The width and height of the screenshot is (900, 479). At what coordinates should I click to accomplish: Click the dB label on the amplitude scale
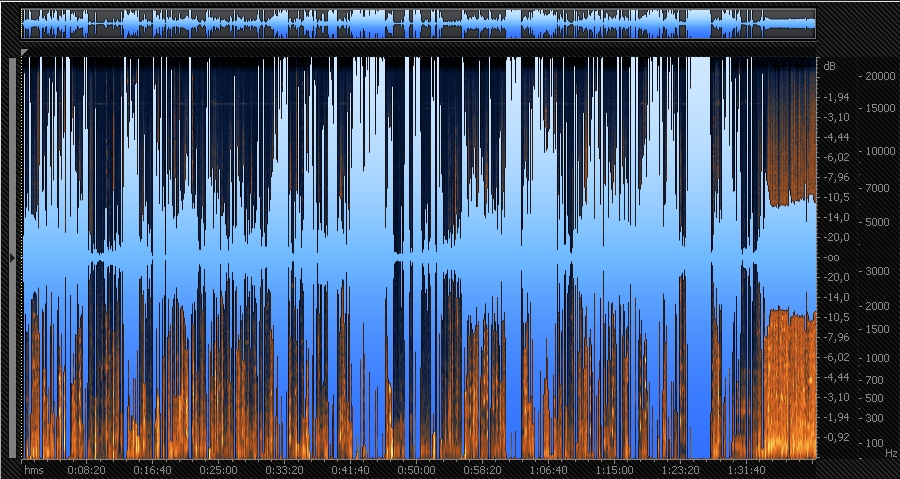(x=829, y=66)
